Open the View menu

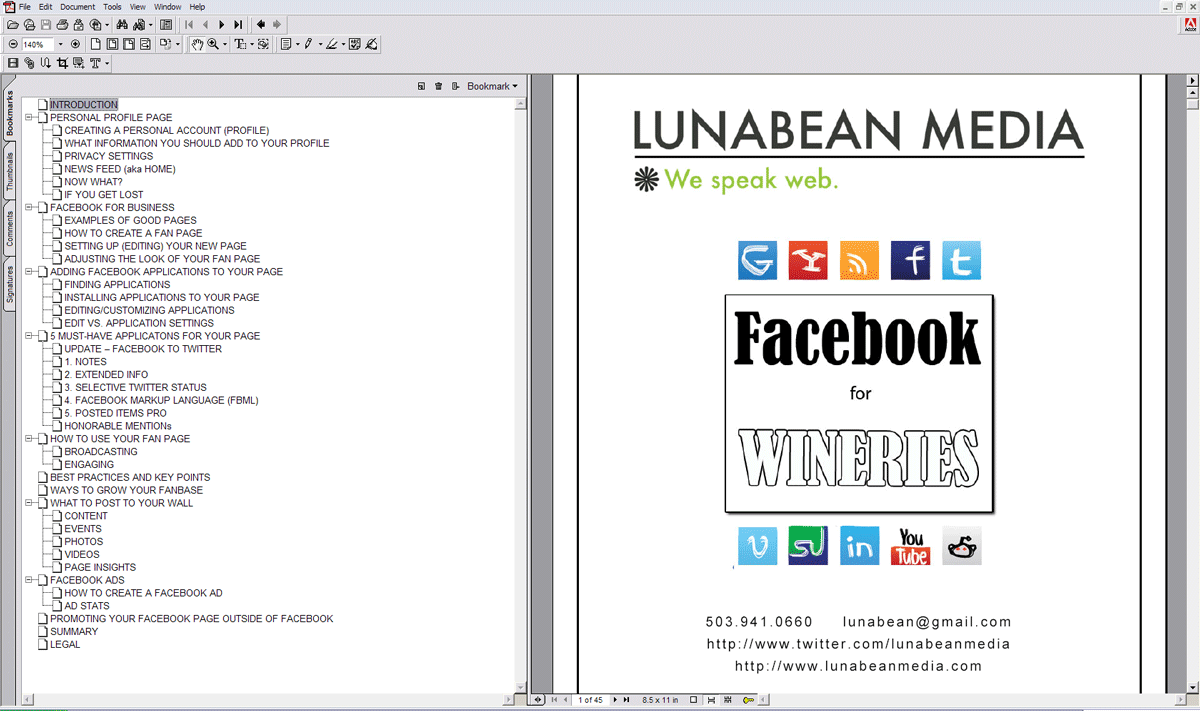138,7
